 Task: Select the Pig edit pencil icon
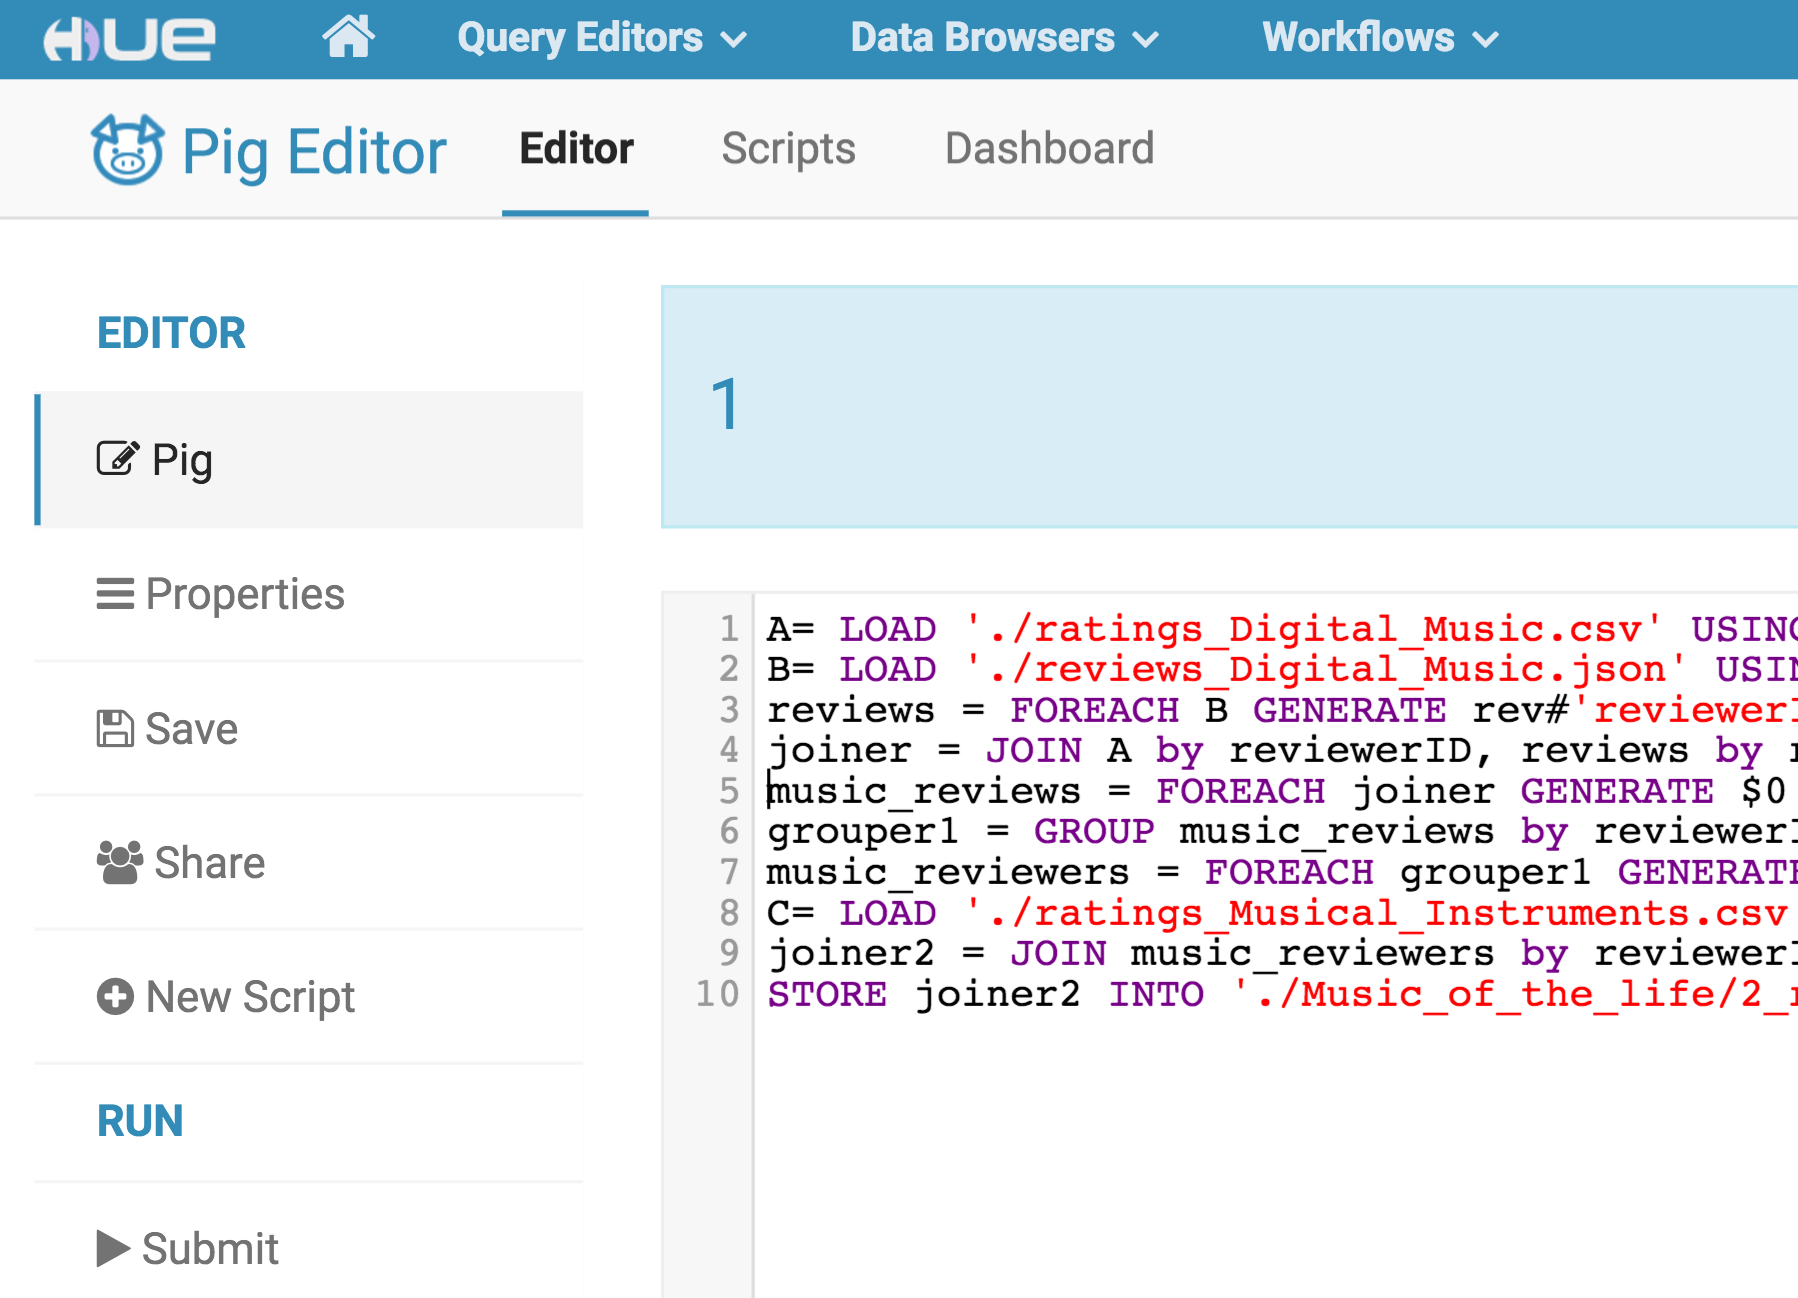pyautogui.click(x=117, y=459)
